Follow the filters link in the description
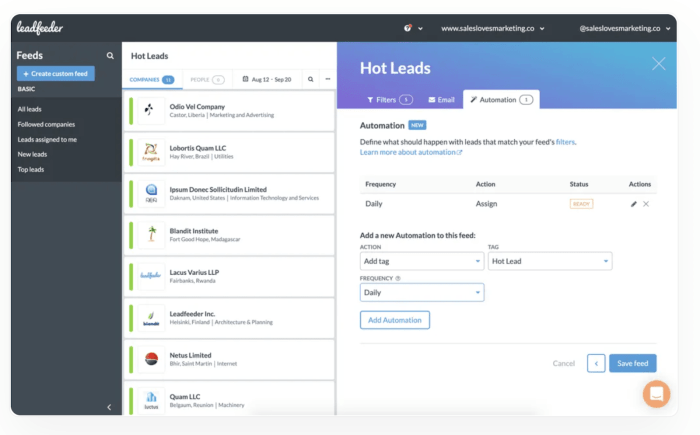This screenshot has width=700, height=435. click(x=565, y=142)
